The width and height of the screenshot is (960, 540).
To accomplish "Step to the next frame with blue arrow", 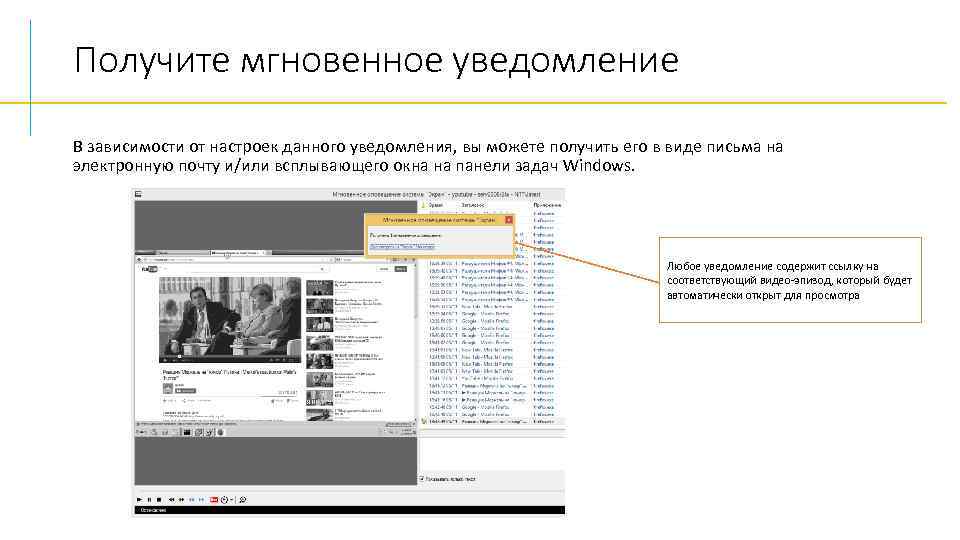I will pos(201,500).
